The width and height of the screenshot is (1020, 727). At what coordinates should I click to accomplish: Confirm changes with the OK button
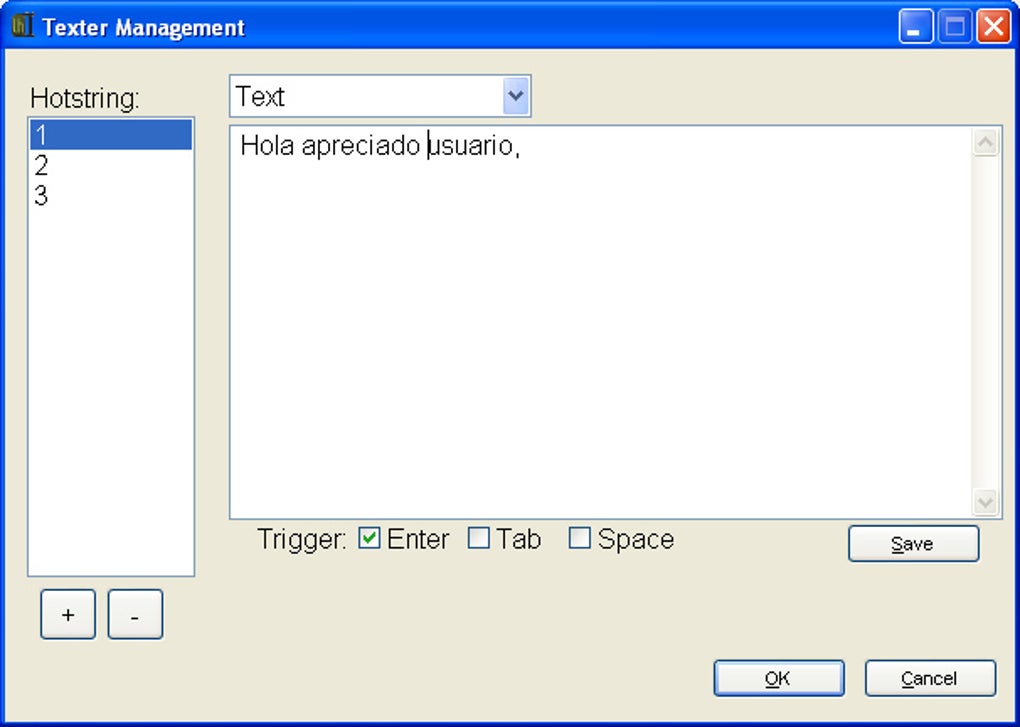click(x=778, y=677)
